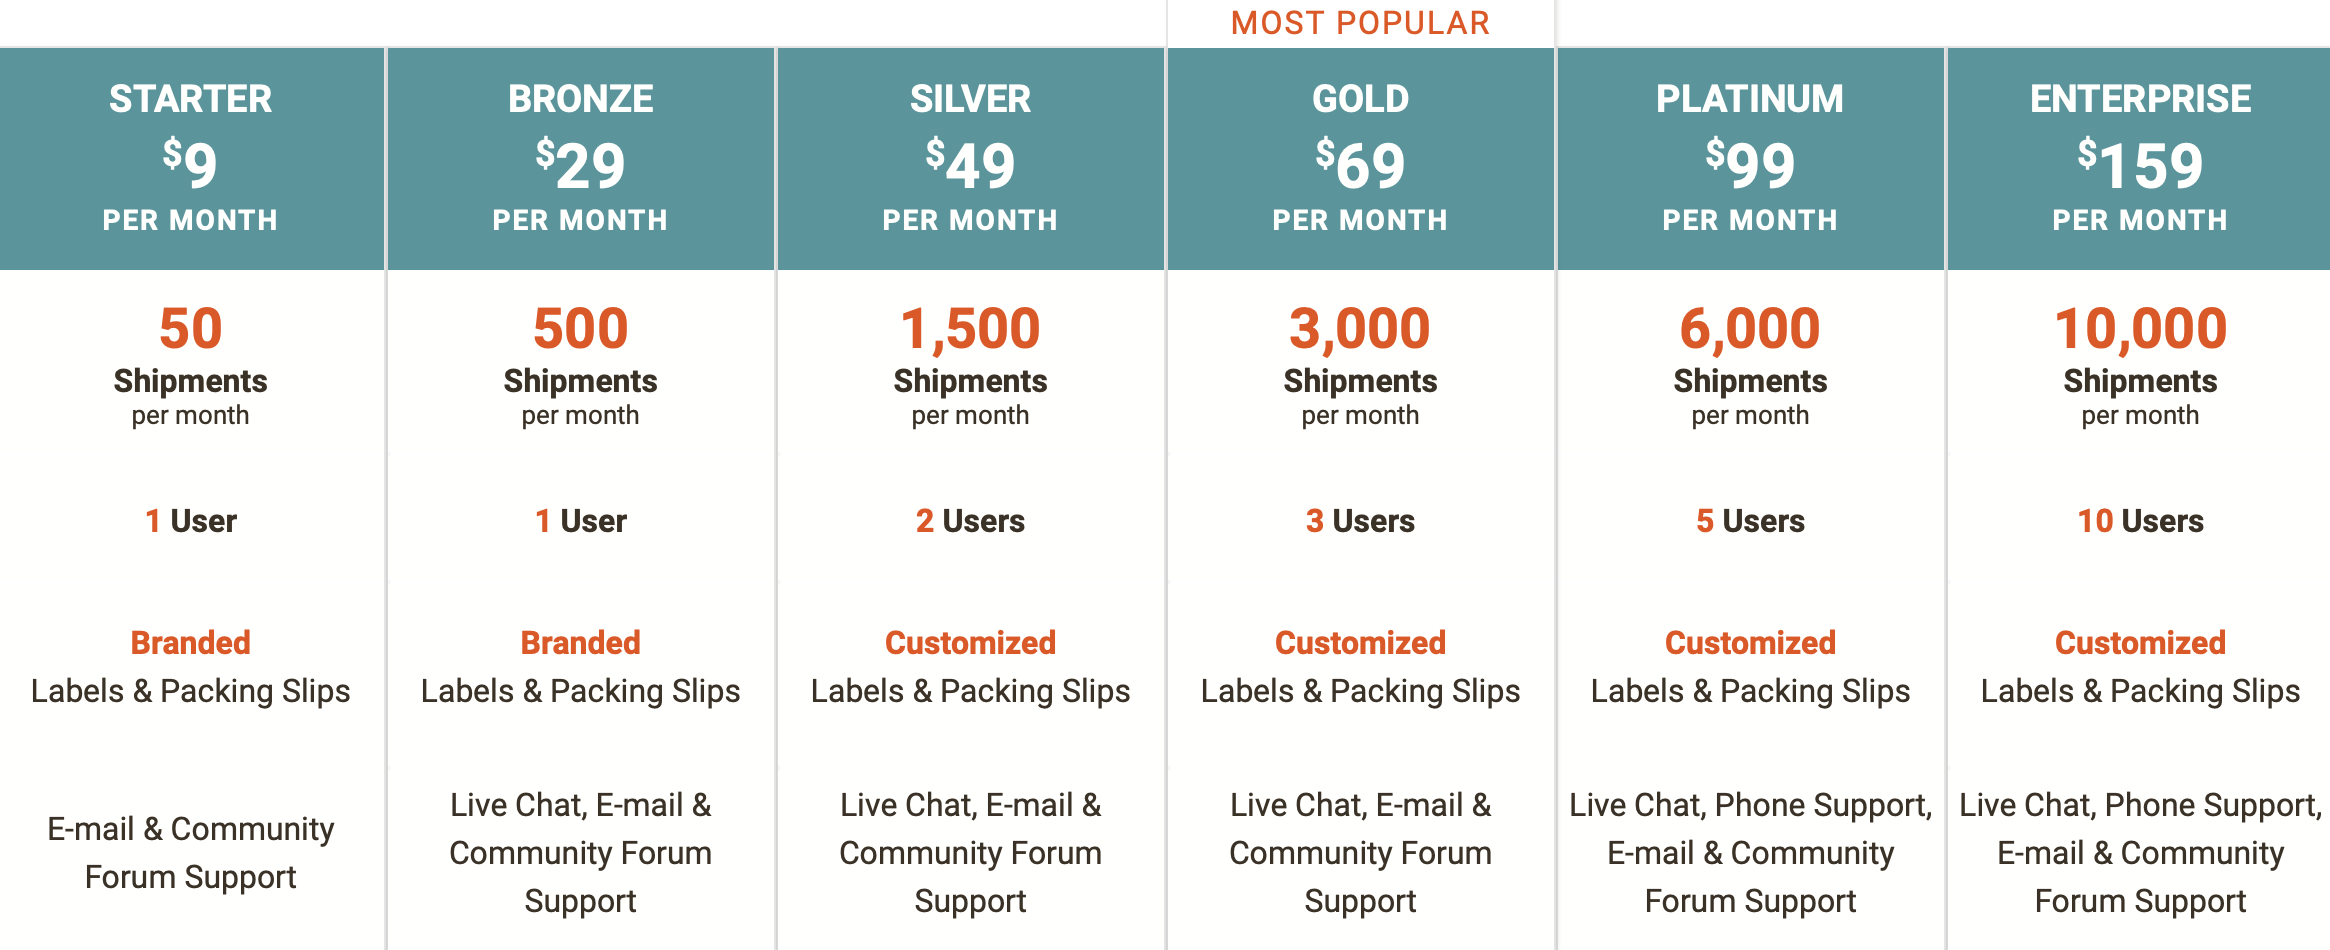Choose the Silver plan column header
This screenshot has height=950, width=2330.
pos(970,158)
